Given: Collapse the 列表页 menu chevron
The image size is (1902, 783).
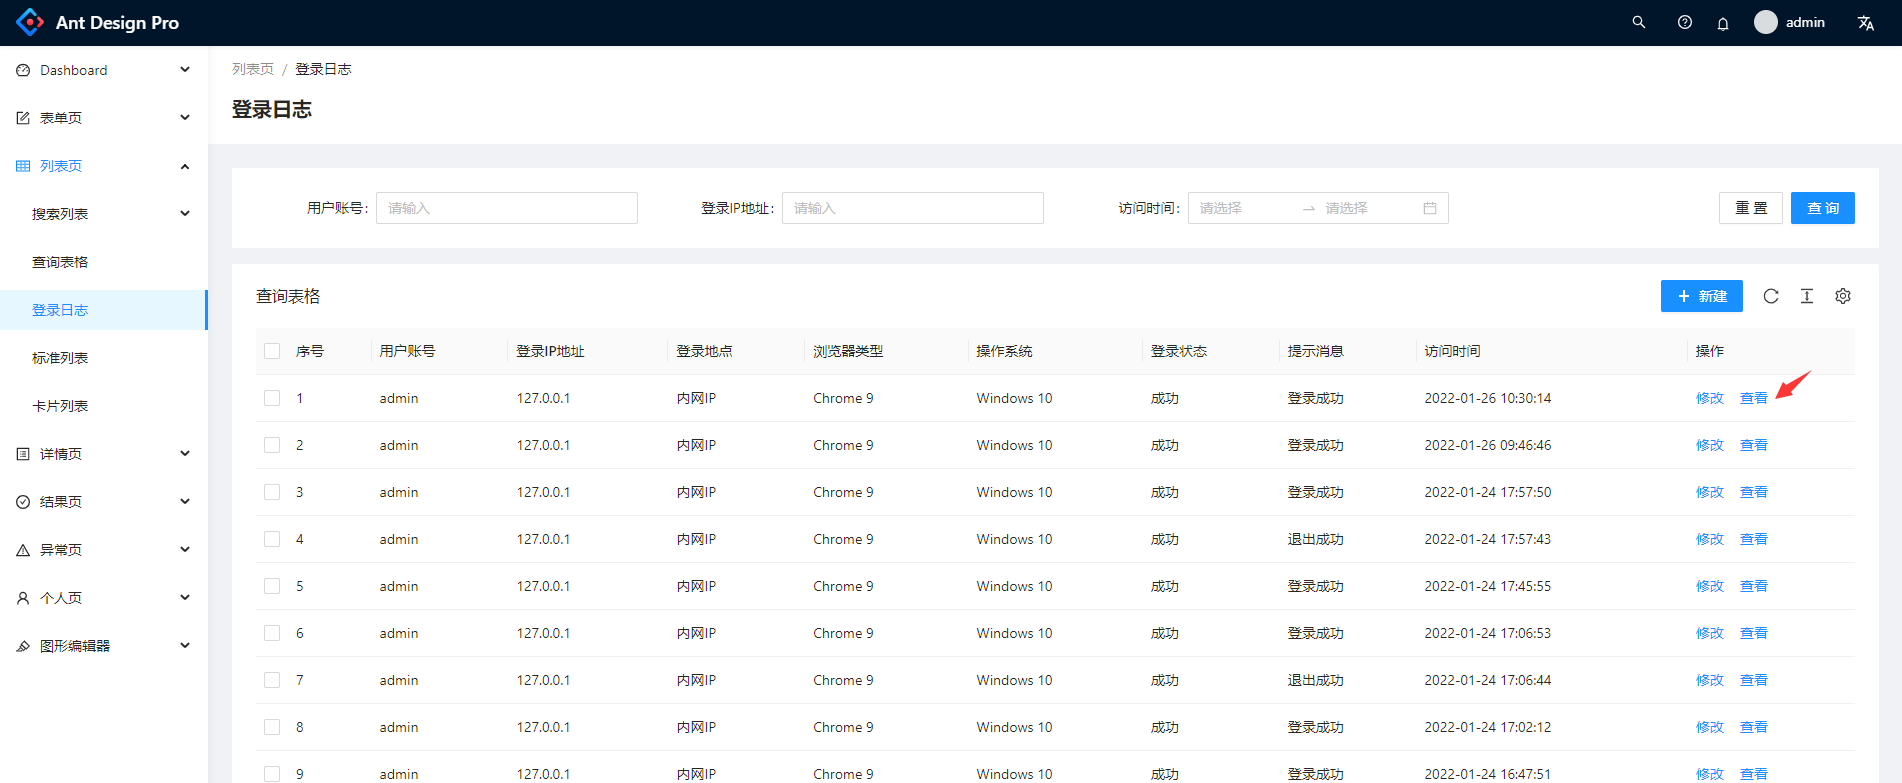Looking at the screenshot, I should pyautogui.click(x=185, y=166).
